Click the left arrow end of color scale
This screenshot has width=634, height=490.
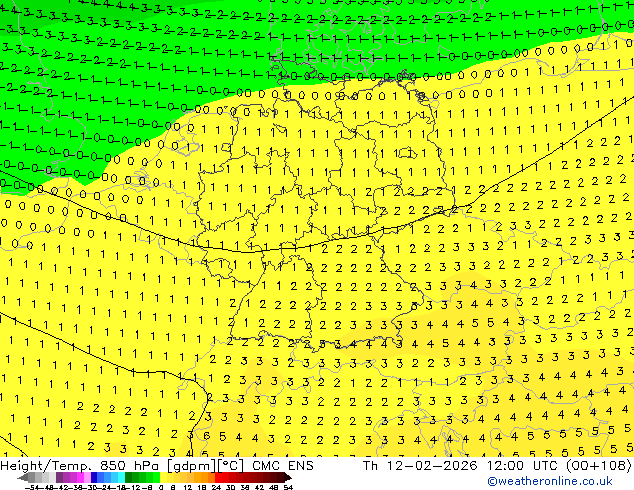[22, 478]
